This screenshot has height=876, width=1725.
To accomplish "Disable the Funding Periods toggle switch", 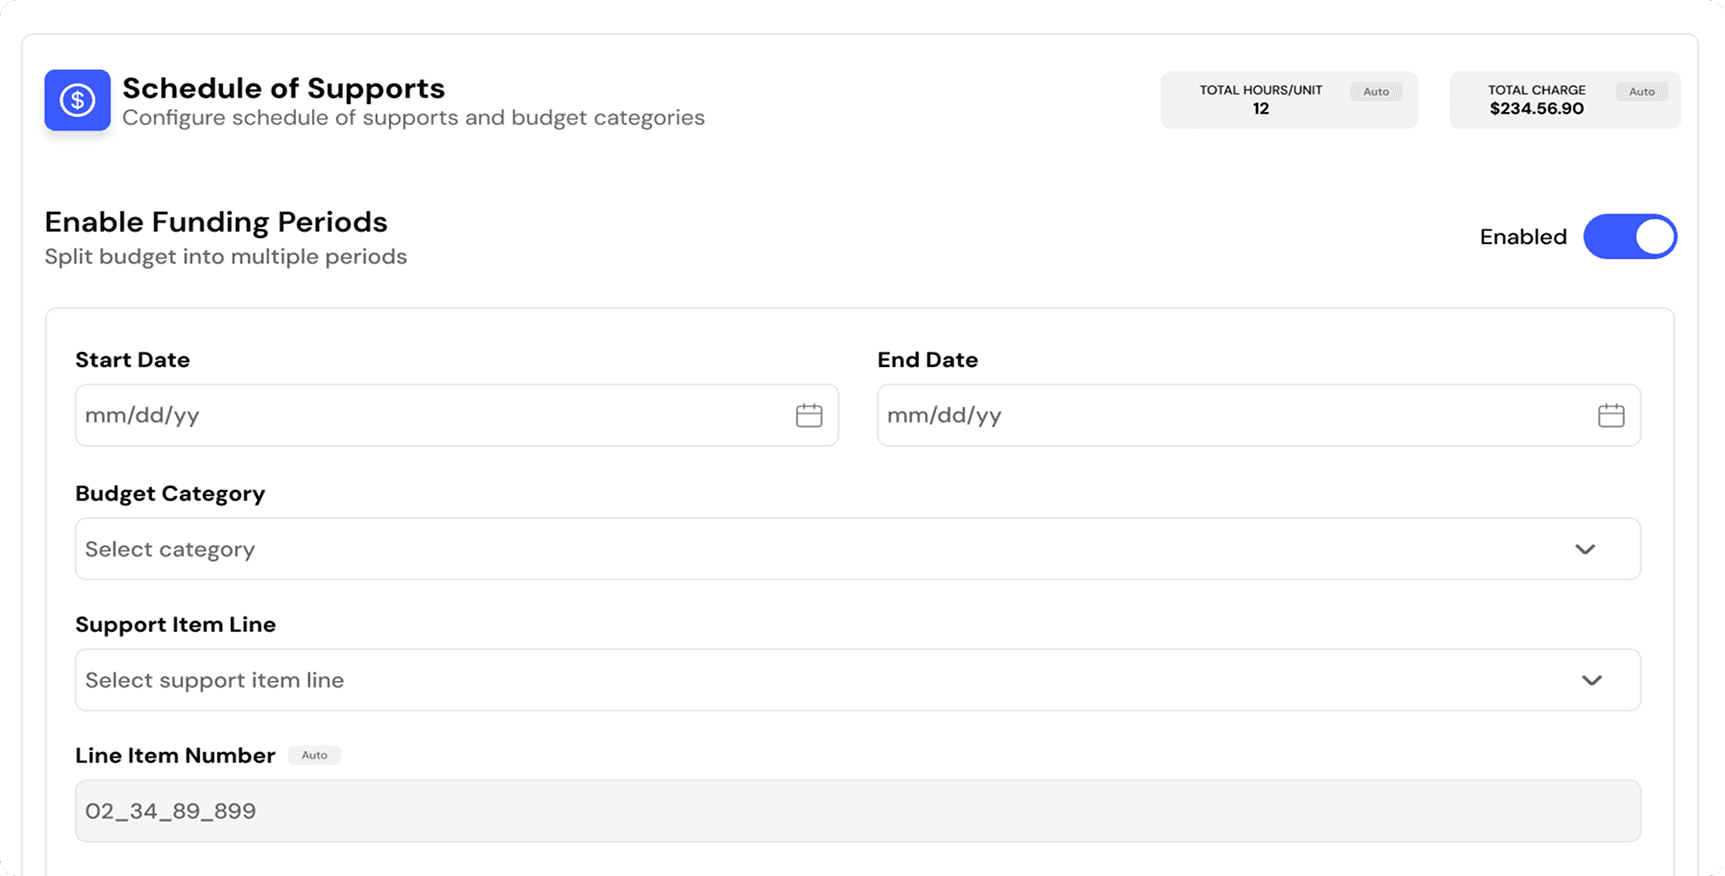I will coord(1630,237).
